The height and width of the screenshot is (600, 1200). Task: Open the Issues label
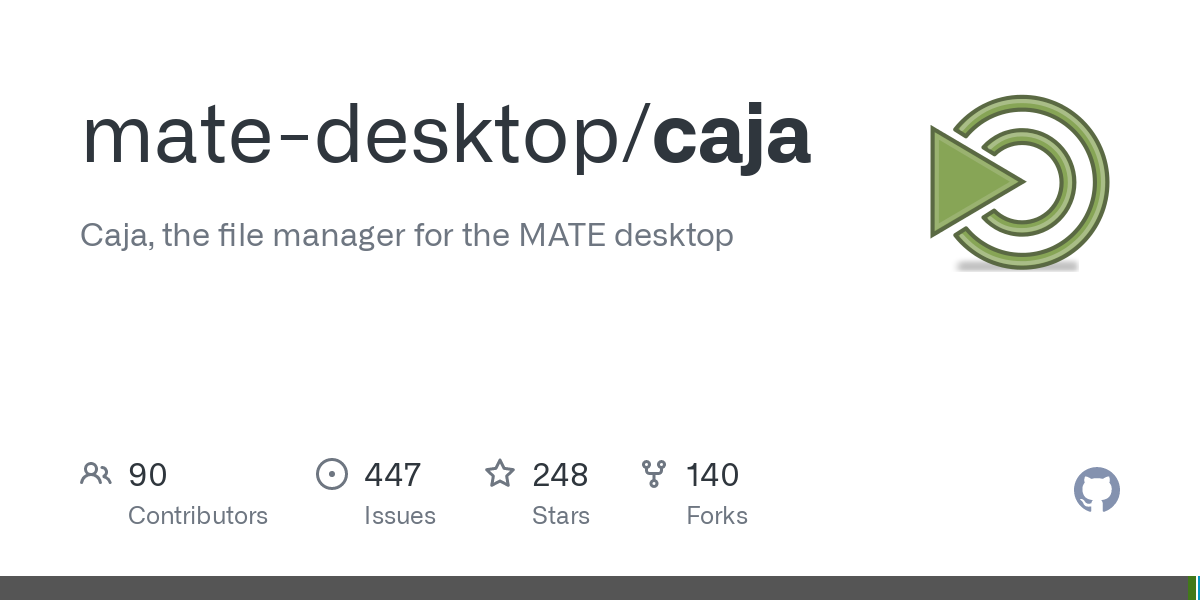coord(400,516)
